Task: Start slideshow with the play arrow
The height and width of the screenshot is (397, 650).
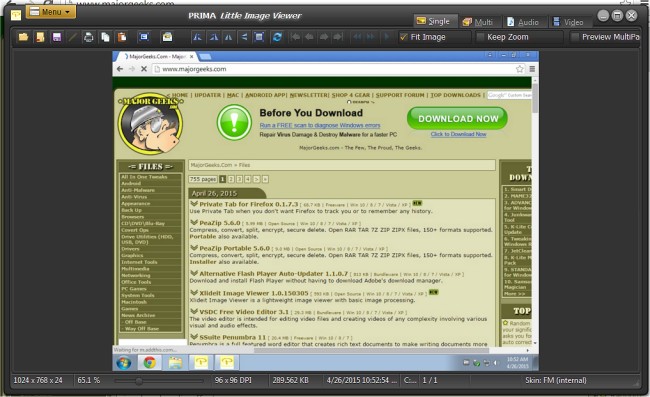Action: [x=386, y=37]
